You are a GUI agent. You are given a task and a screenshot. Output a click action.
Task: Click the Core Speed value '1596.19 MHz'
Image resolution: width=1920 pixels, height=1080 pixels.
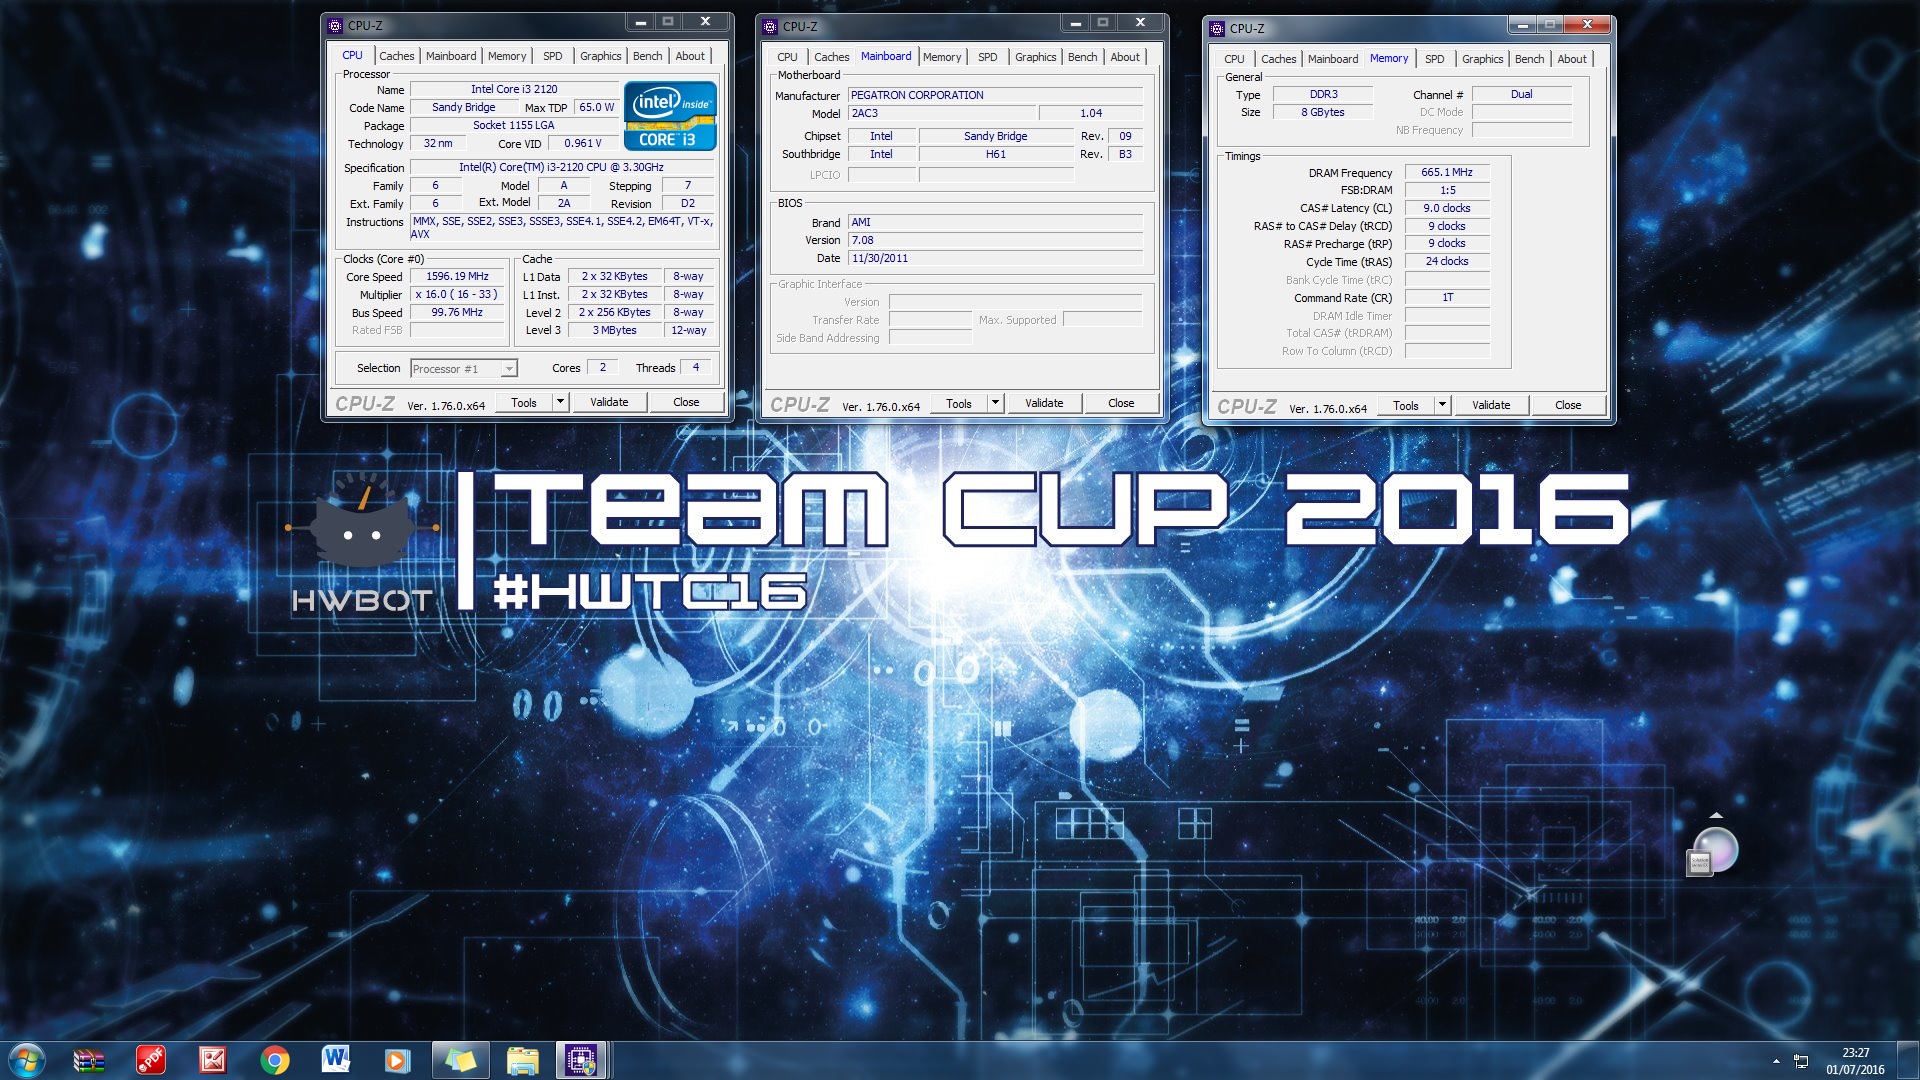(x=457, y=276)
